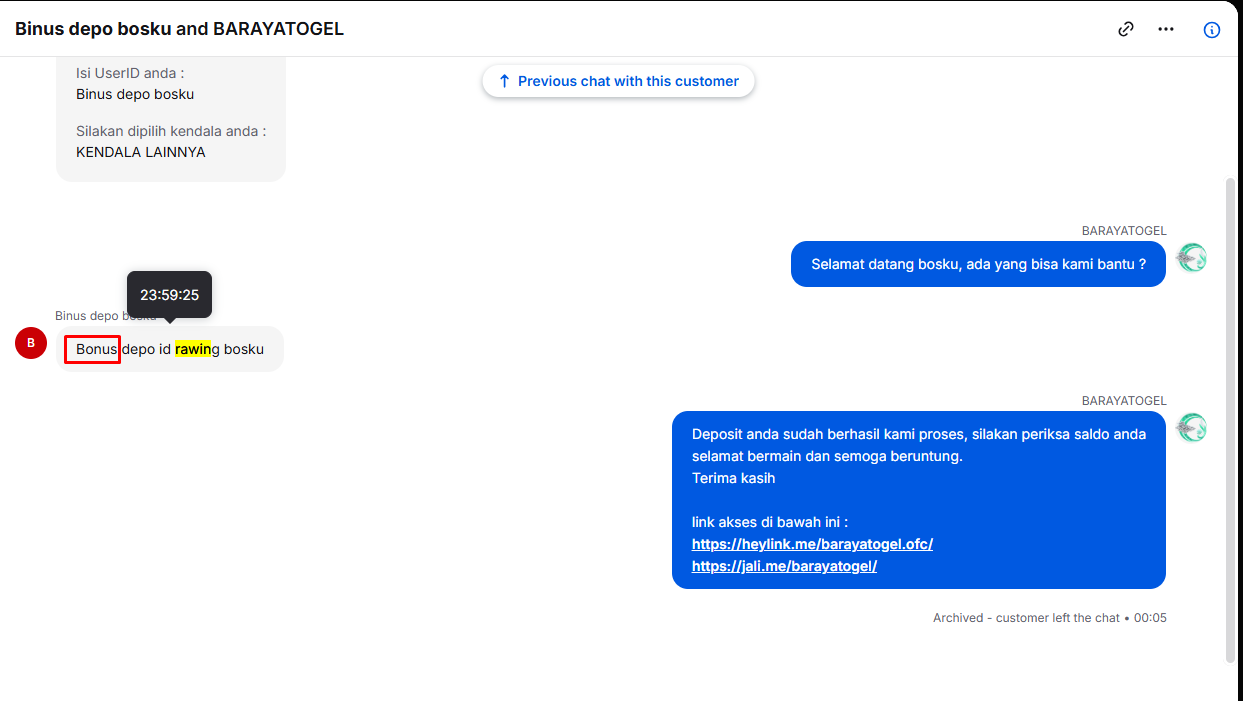Click the 'Selamat datang bosku' message bubble
The width and height of the screenshot is (1243, 701).
(x=978, y=264)
